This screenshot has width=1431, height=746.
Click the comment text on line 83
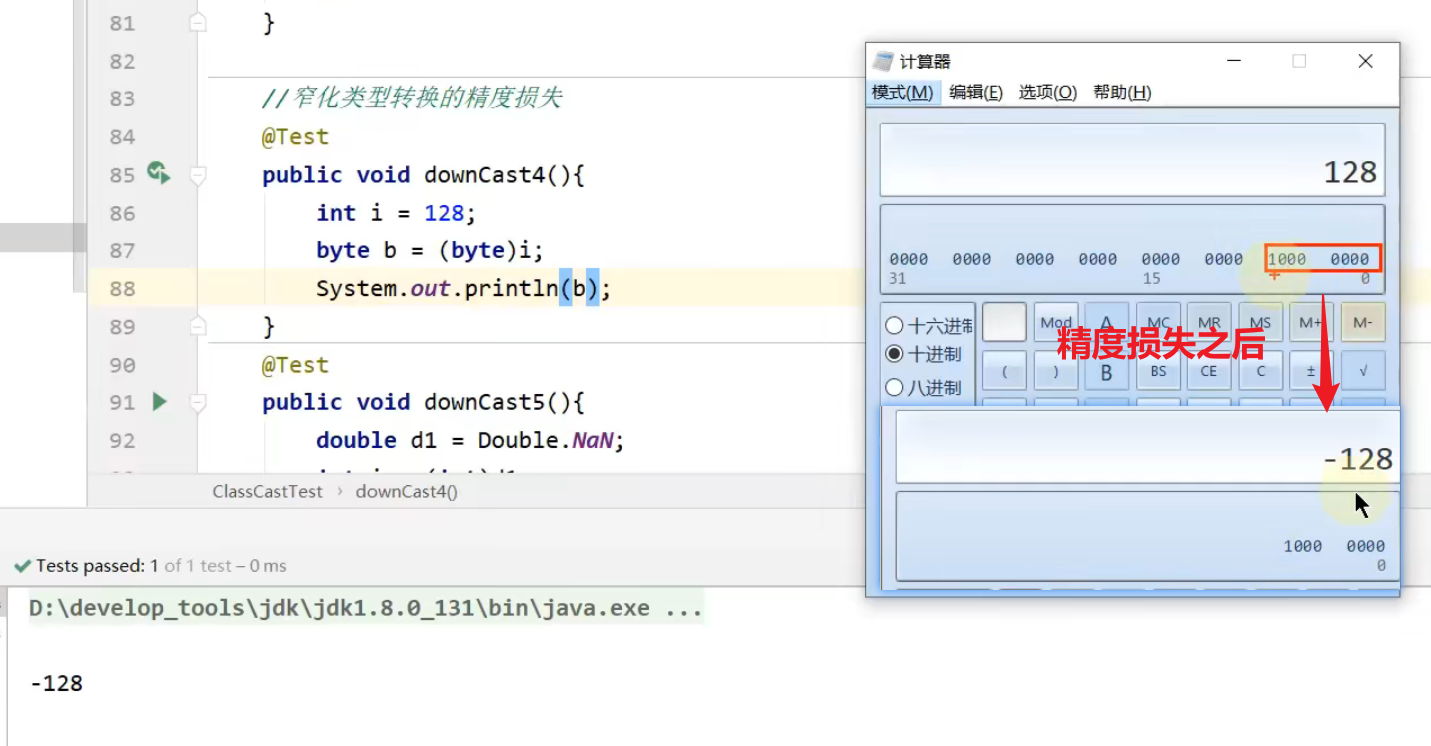pyautogui.click(x=412, y=98)
